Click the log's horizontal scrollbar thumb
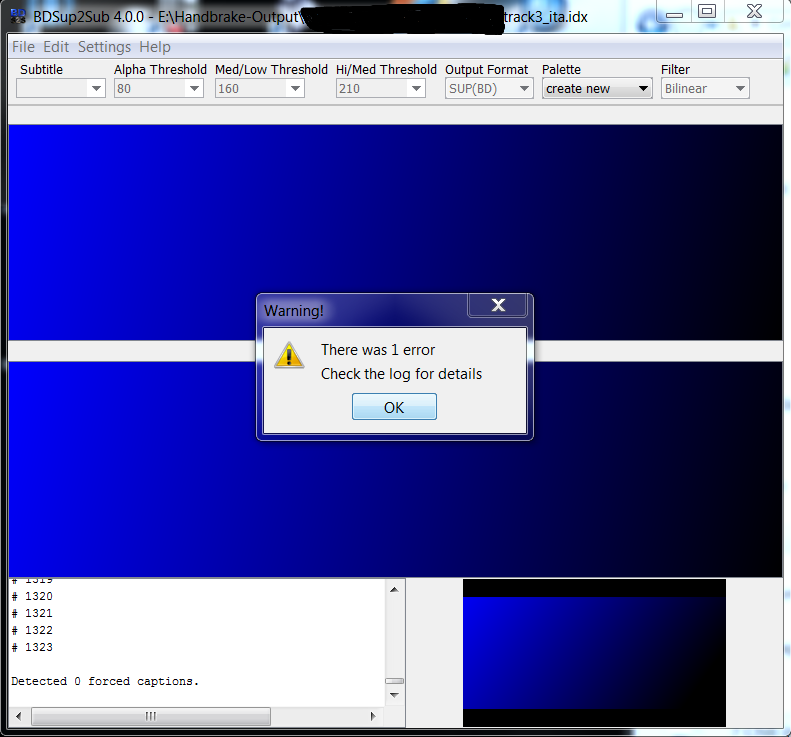 (x=151, y=716)
